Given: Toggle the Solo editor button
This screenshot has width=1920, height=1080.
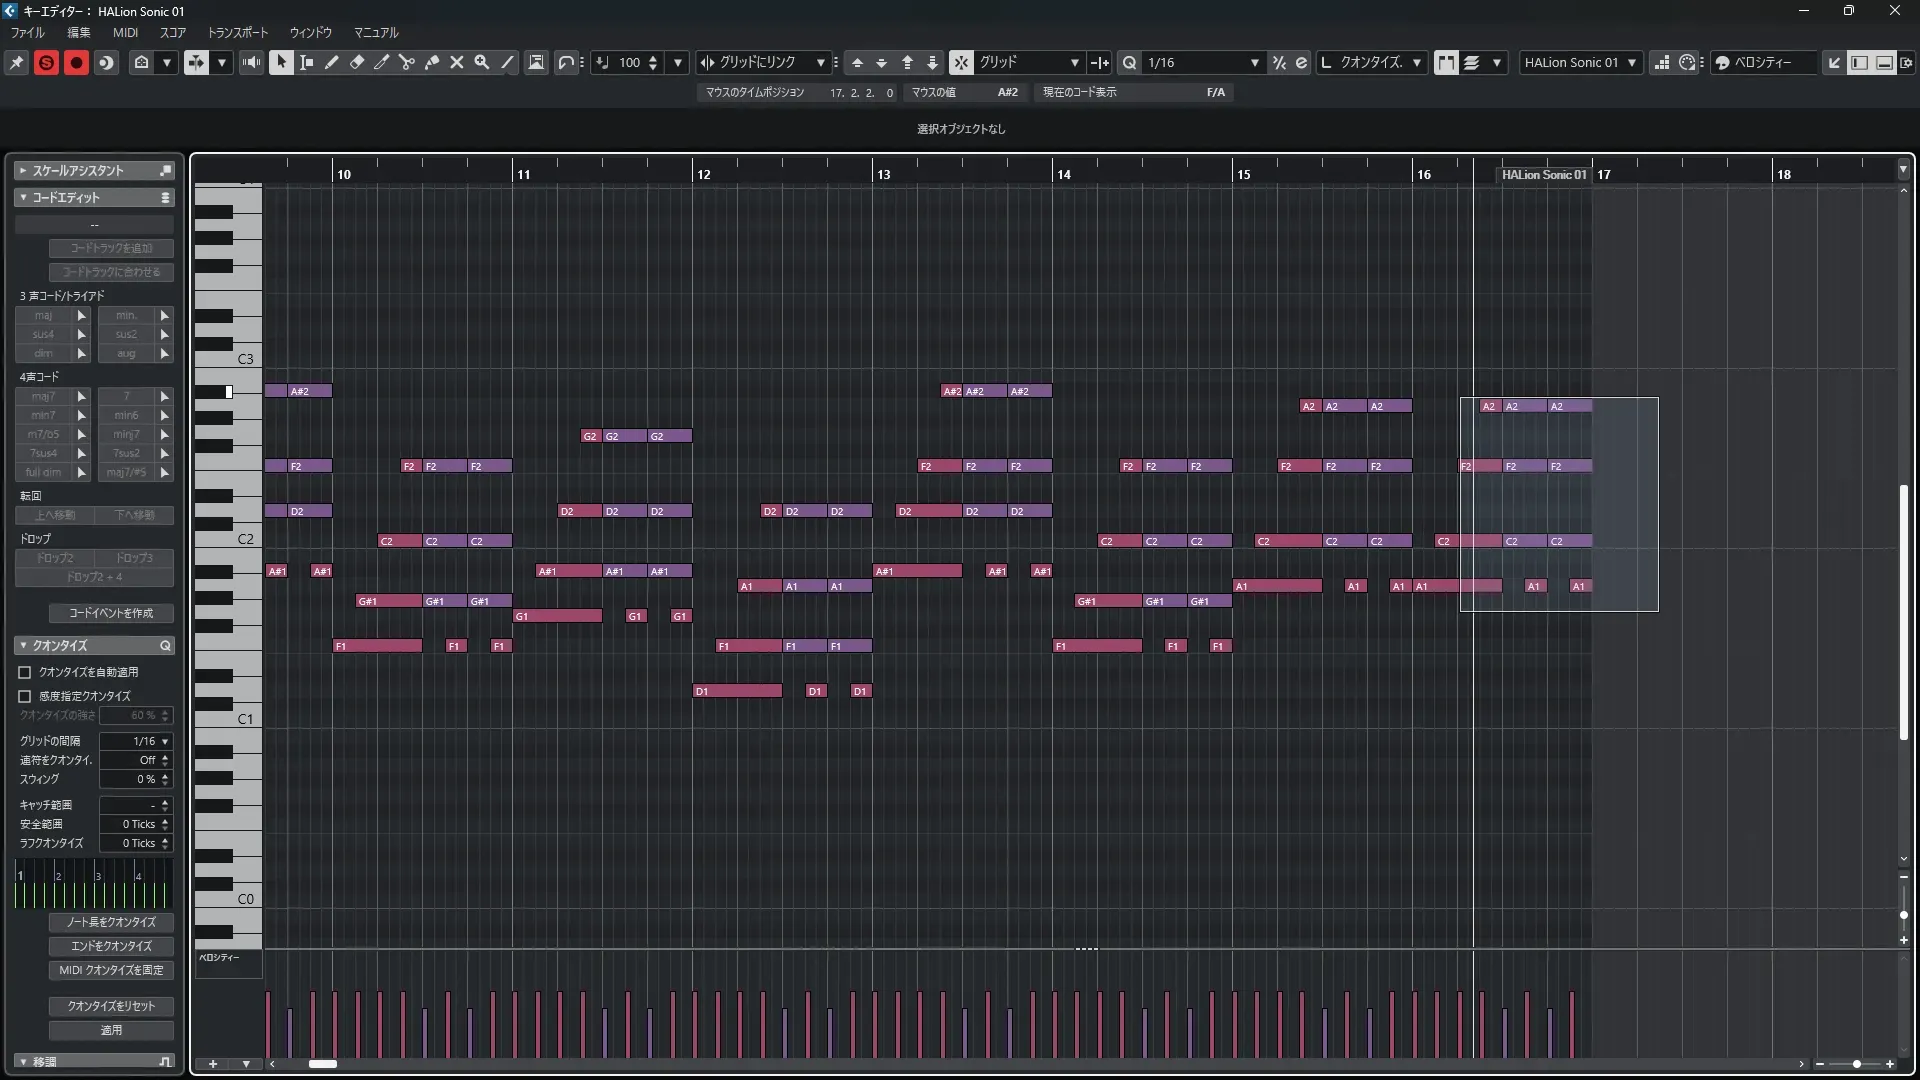Looking at the screenshot, I should (46, 62).
